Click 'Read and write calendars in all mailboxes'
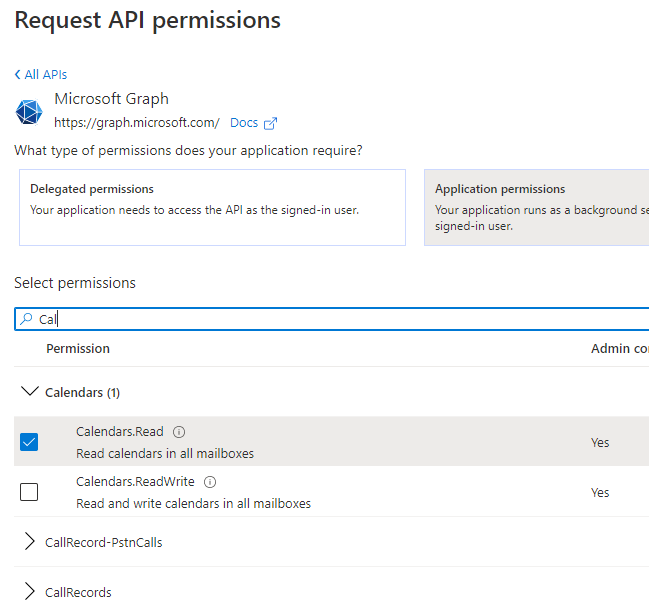Viewport: 649px width, 600px height. (x=193, y=504)
